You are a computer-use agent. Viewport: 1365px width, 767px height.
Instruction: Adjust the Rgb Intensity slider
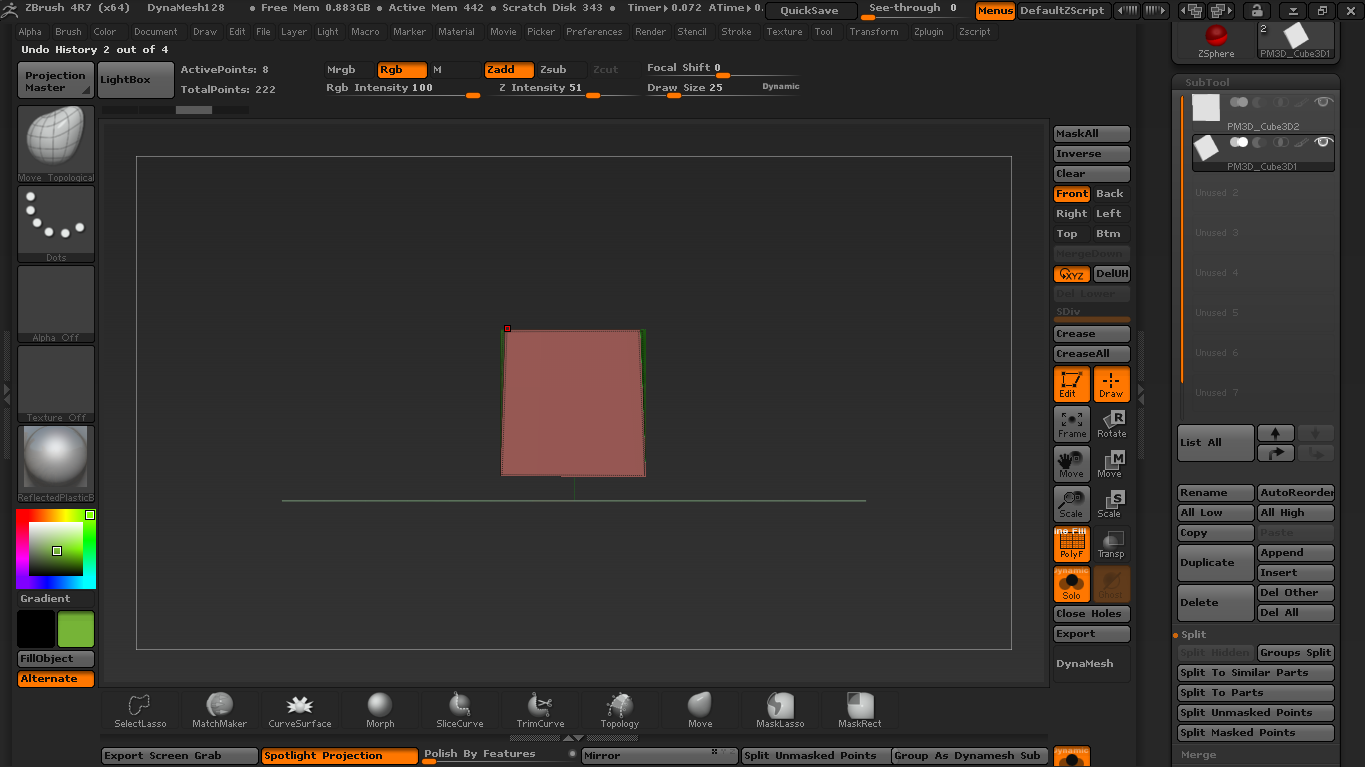(x=403, y=88)
